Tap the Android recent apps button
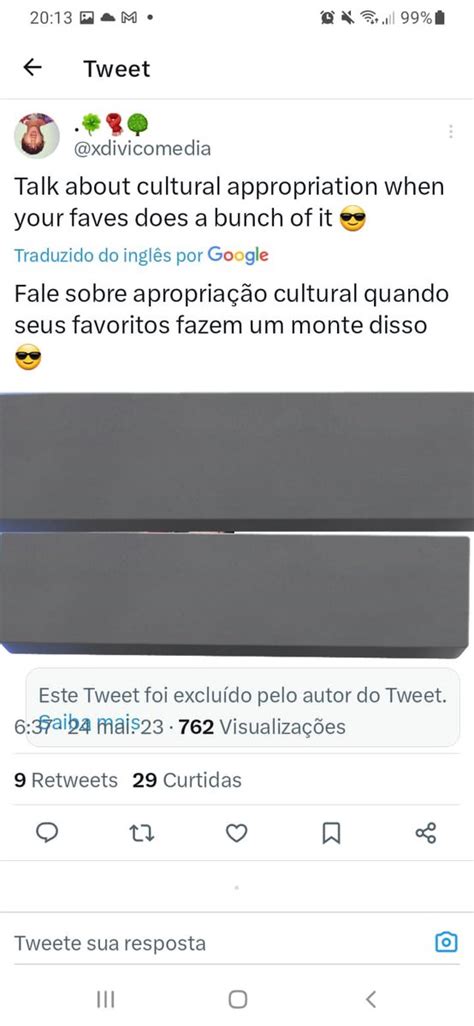The width and height of the screenshot is (474, 1026). pos(105,999)
